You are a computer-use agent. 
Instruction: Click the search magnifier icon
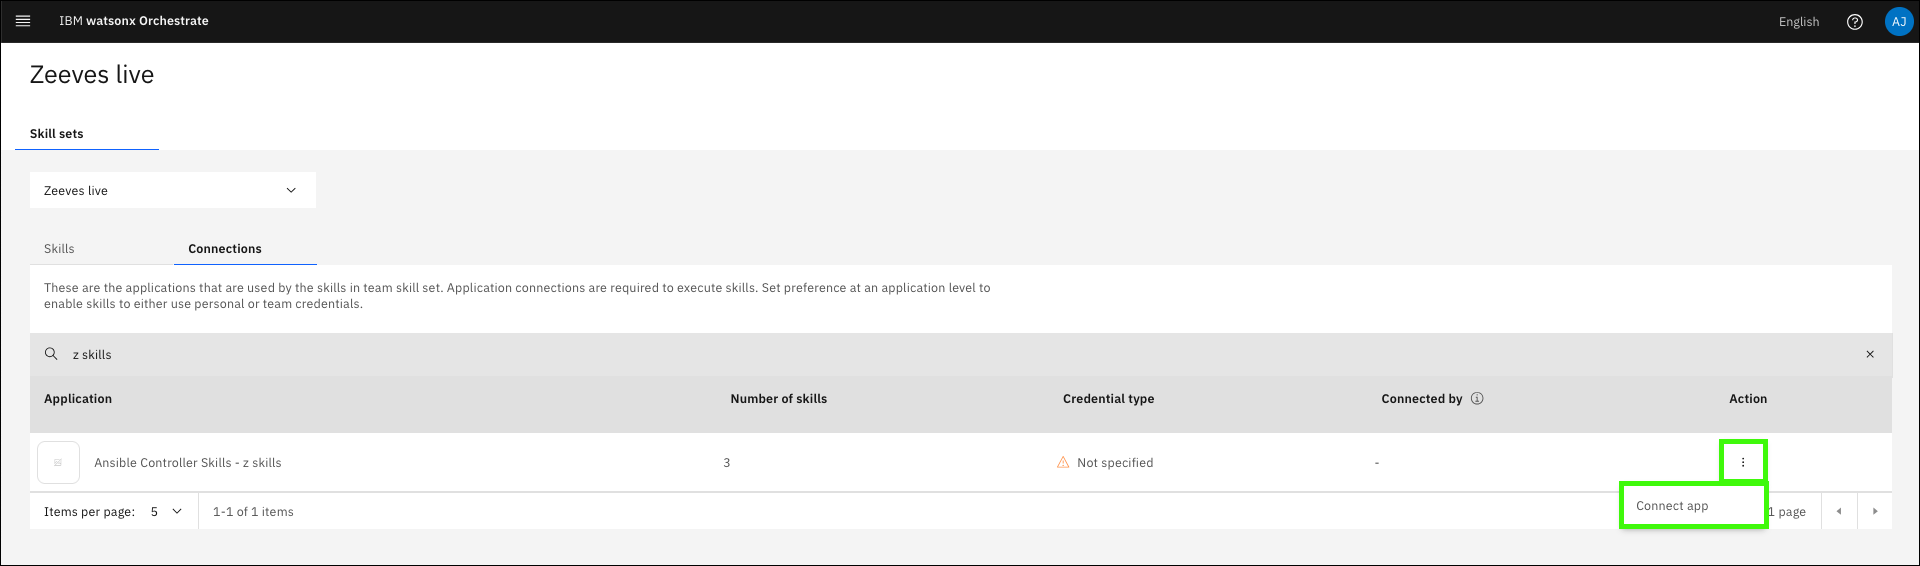coord(51,354)
